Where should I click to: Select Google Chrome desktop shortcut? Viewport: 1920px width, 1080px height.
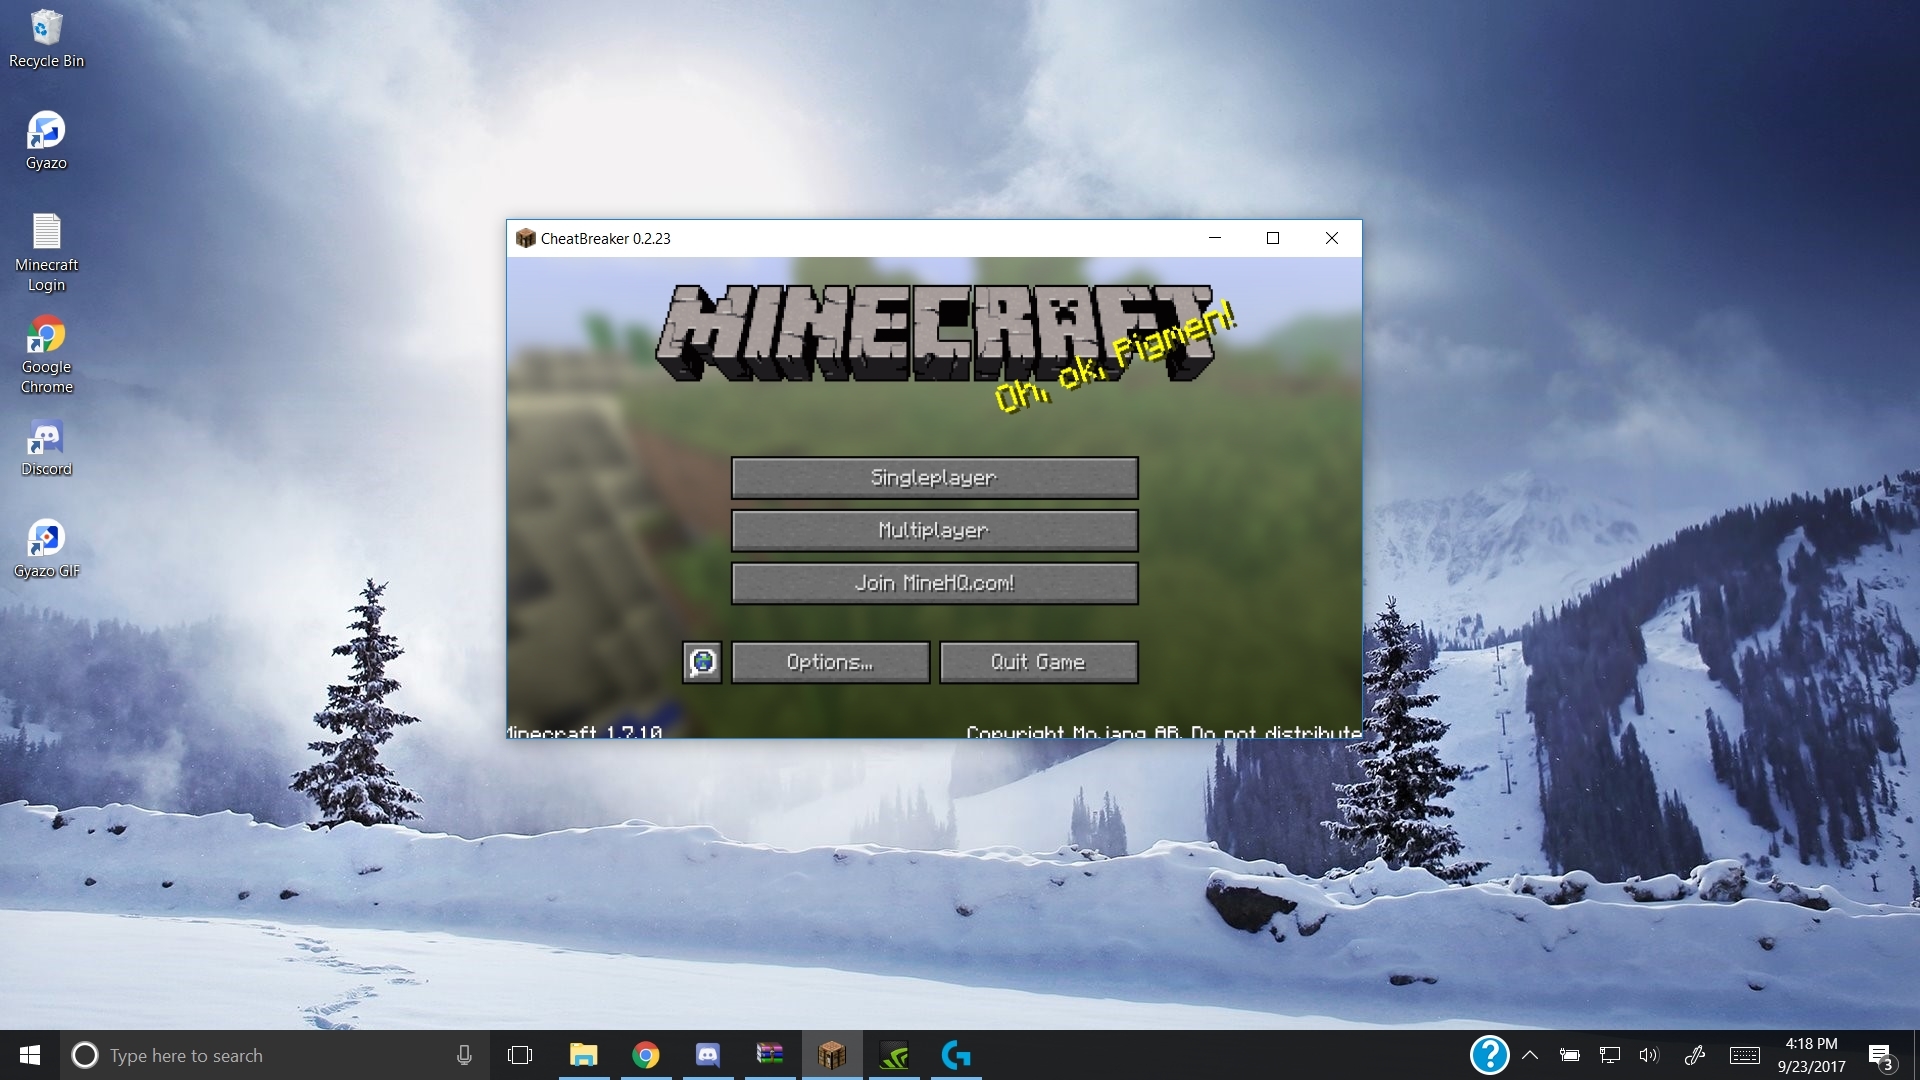pyautogui.click(x=46, y=352)
